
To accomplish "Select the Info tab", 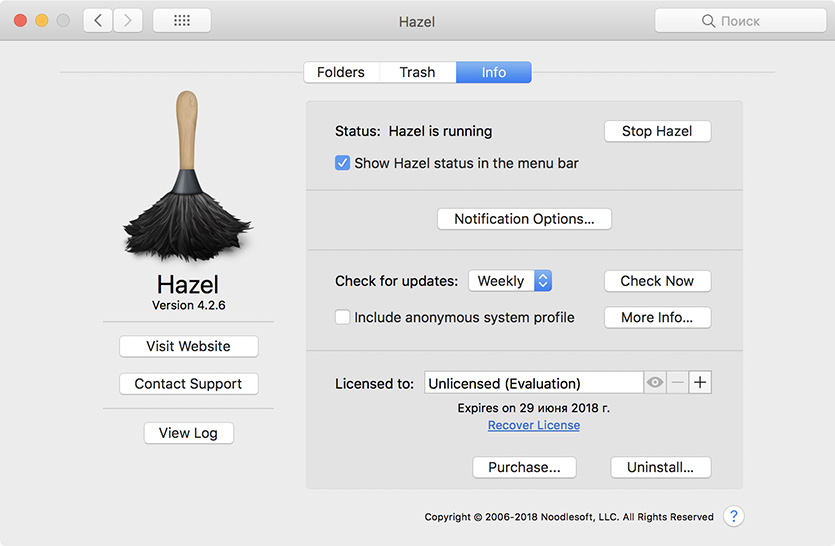I will point(493,72).
